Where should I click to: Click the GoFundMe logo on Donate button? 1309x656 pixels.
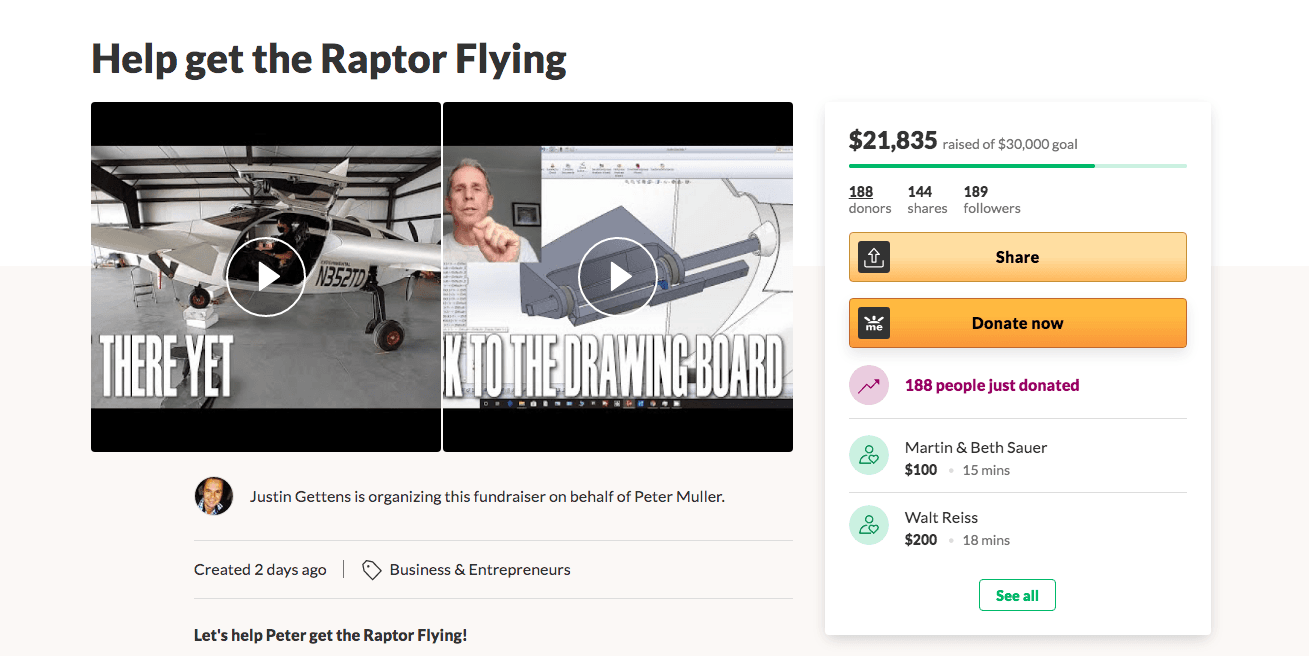873,323
